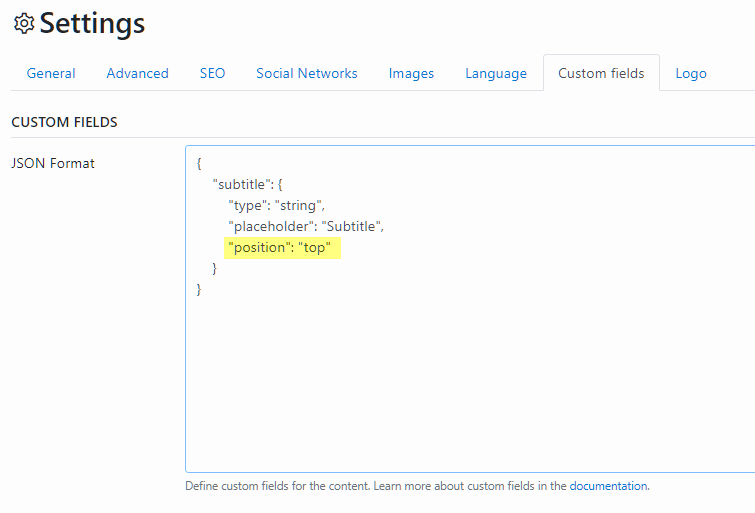Open the Language tab
The width and height of the screenshot is (755, 513).
[x=496, y=74]
